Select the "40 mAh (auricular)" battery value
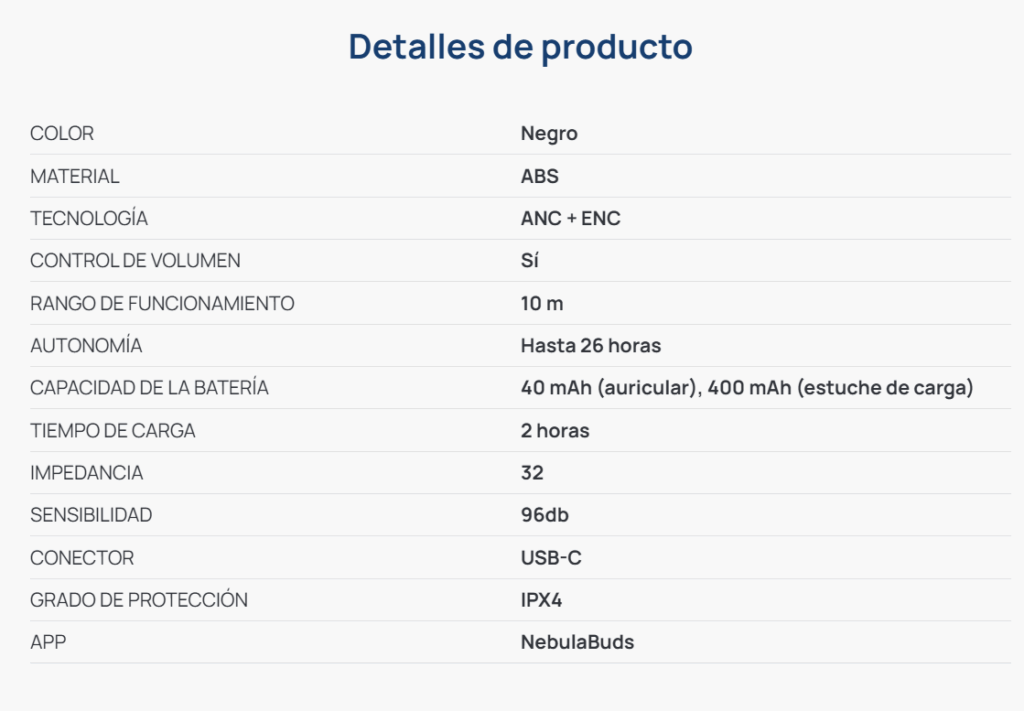Screen dimensions: 1024x711 (x=609, y=388)
